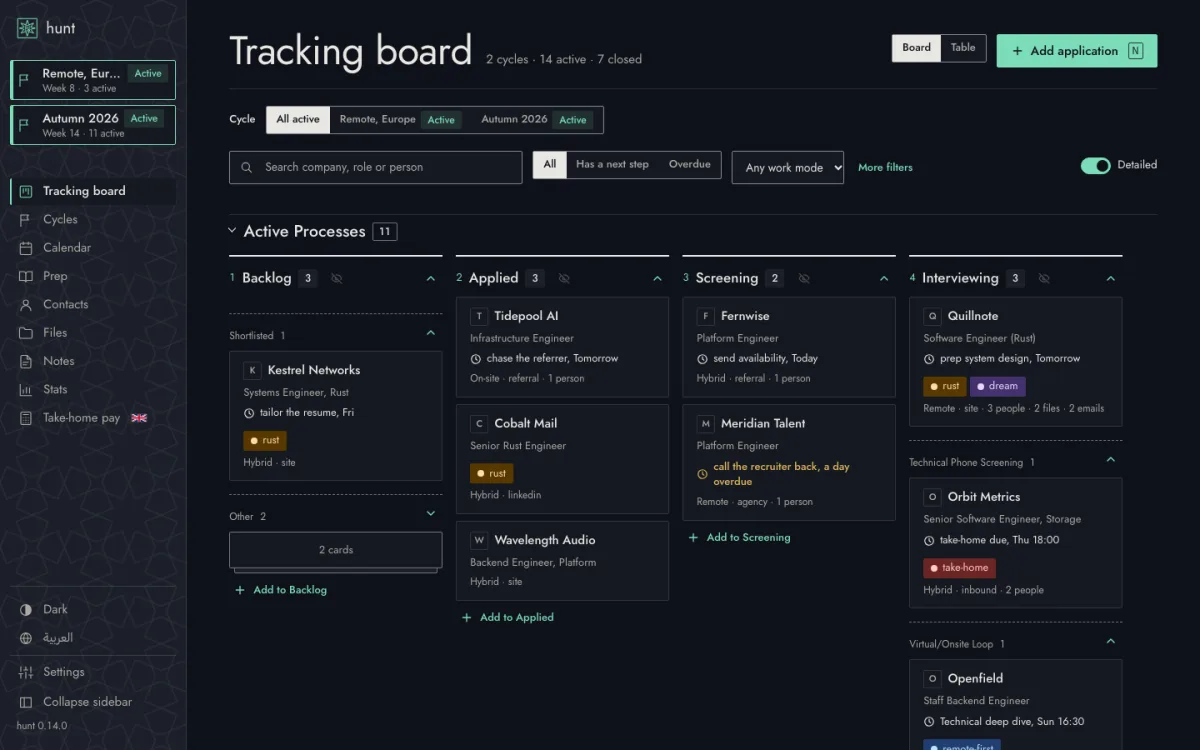
Task: Click the Kestrel Networks K avatar
Action: 252,370
